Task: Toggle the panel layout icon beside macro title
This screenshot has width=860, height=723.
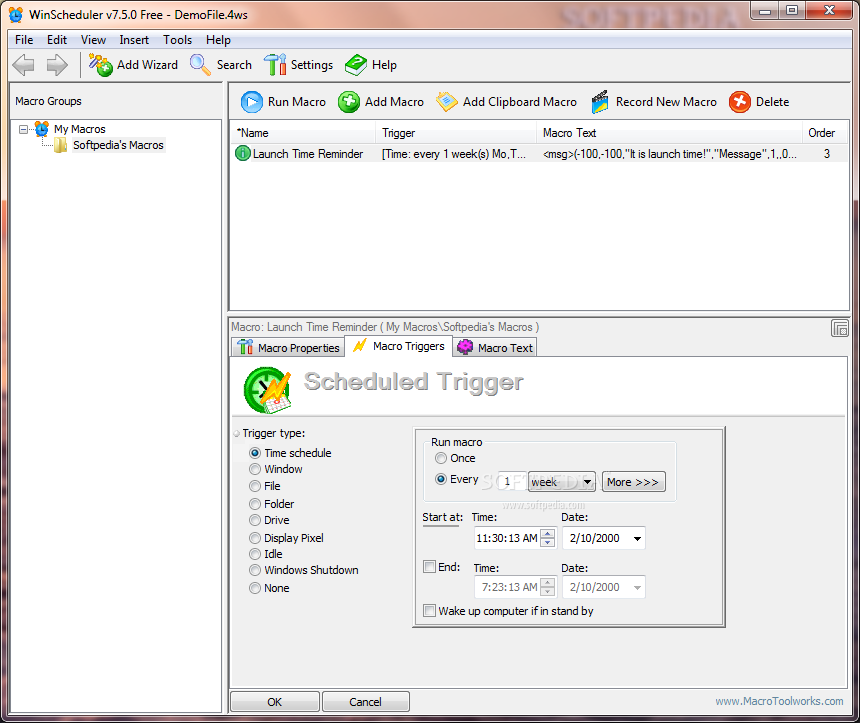Action: click(840, 329)
